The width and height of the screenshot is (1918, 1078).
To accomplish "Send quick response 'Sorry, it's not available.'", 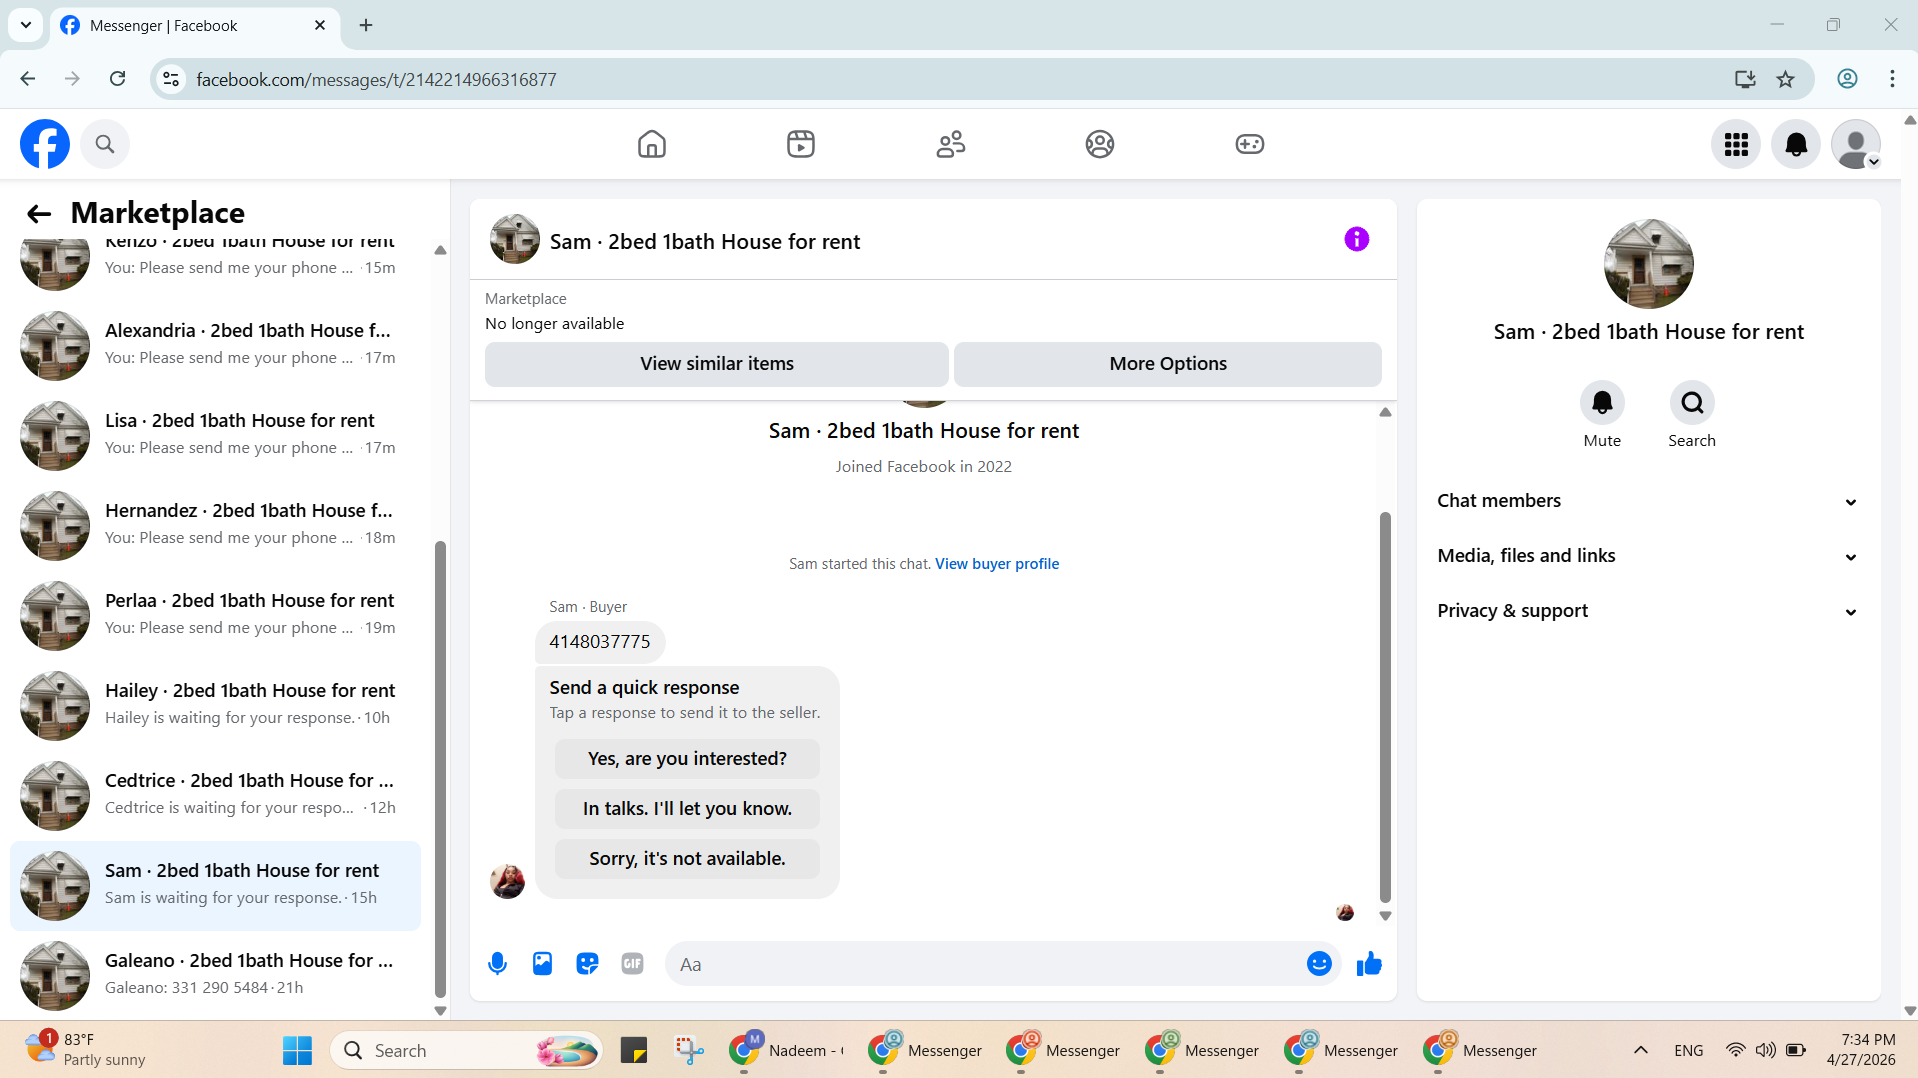I will (687, 859).
